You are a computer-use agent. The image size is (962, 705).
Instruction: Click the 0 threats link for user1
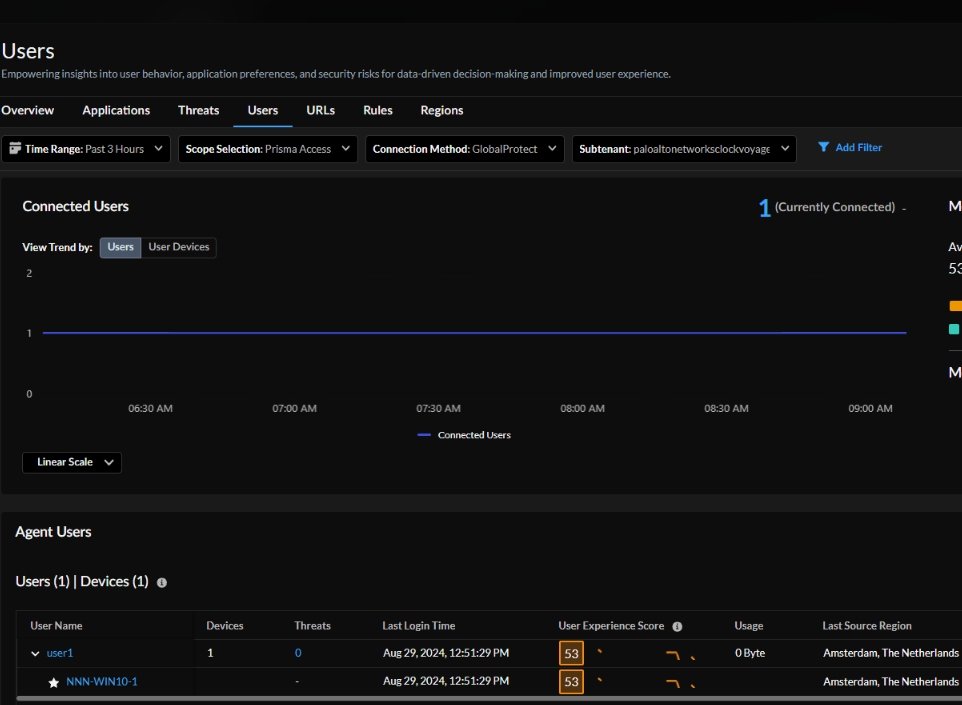coord(298,653)
